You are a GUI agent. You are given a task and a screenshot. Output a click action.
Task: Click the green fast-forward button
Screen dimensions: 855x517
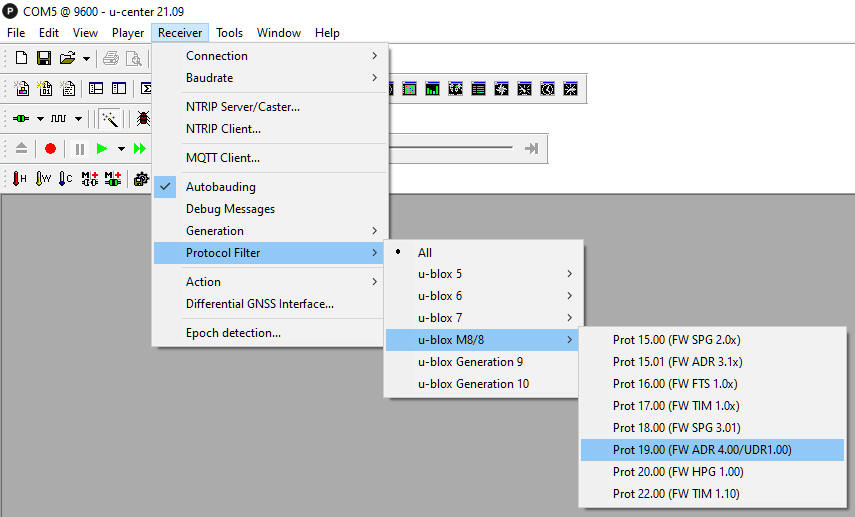(140, 148)
